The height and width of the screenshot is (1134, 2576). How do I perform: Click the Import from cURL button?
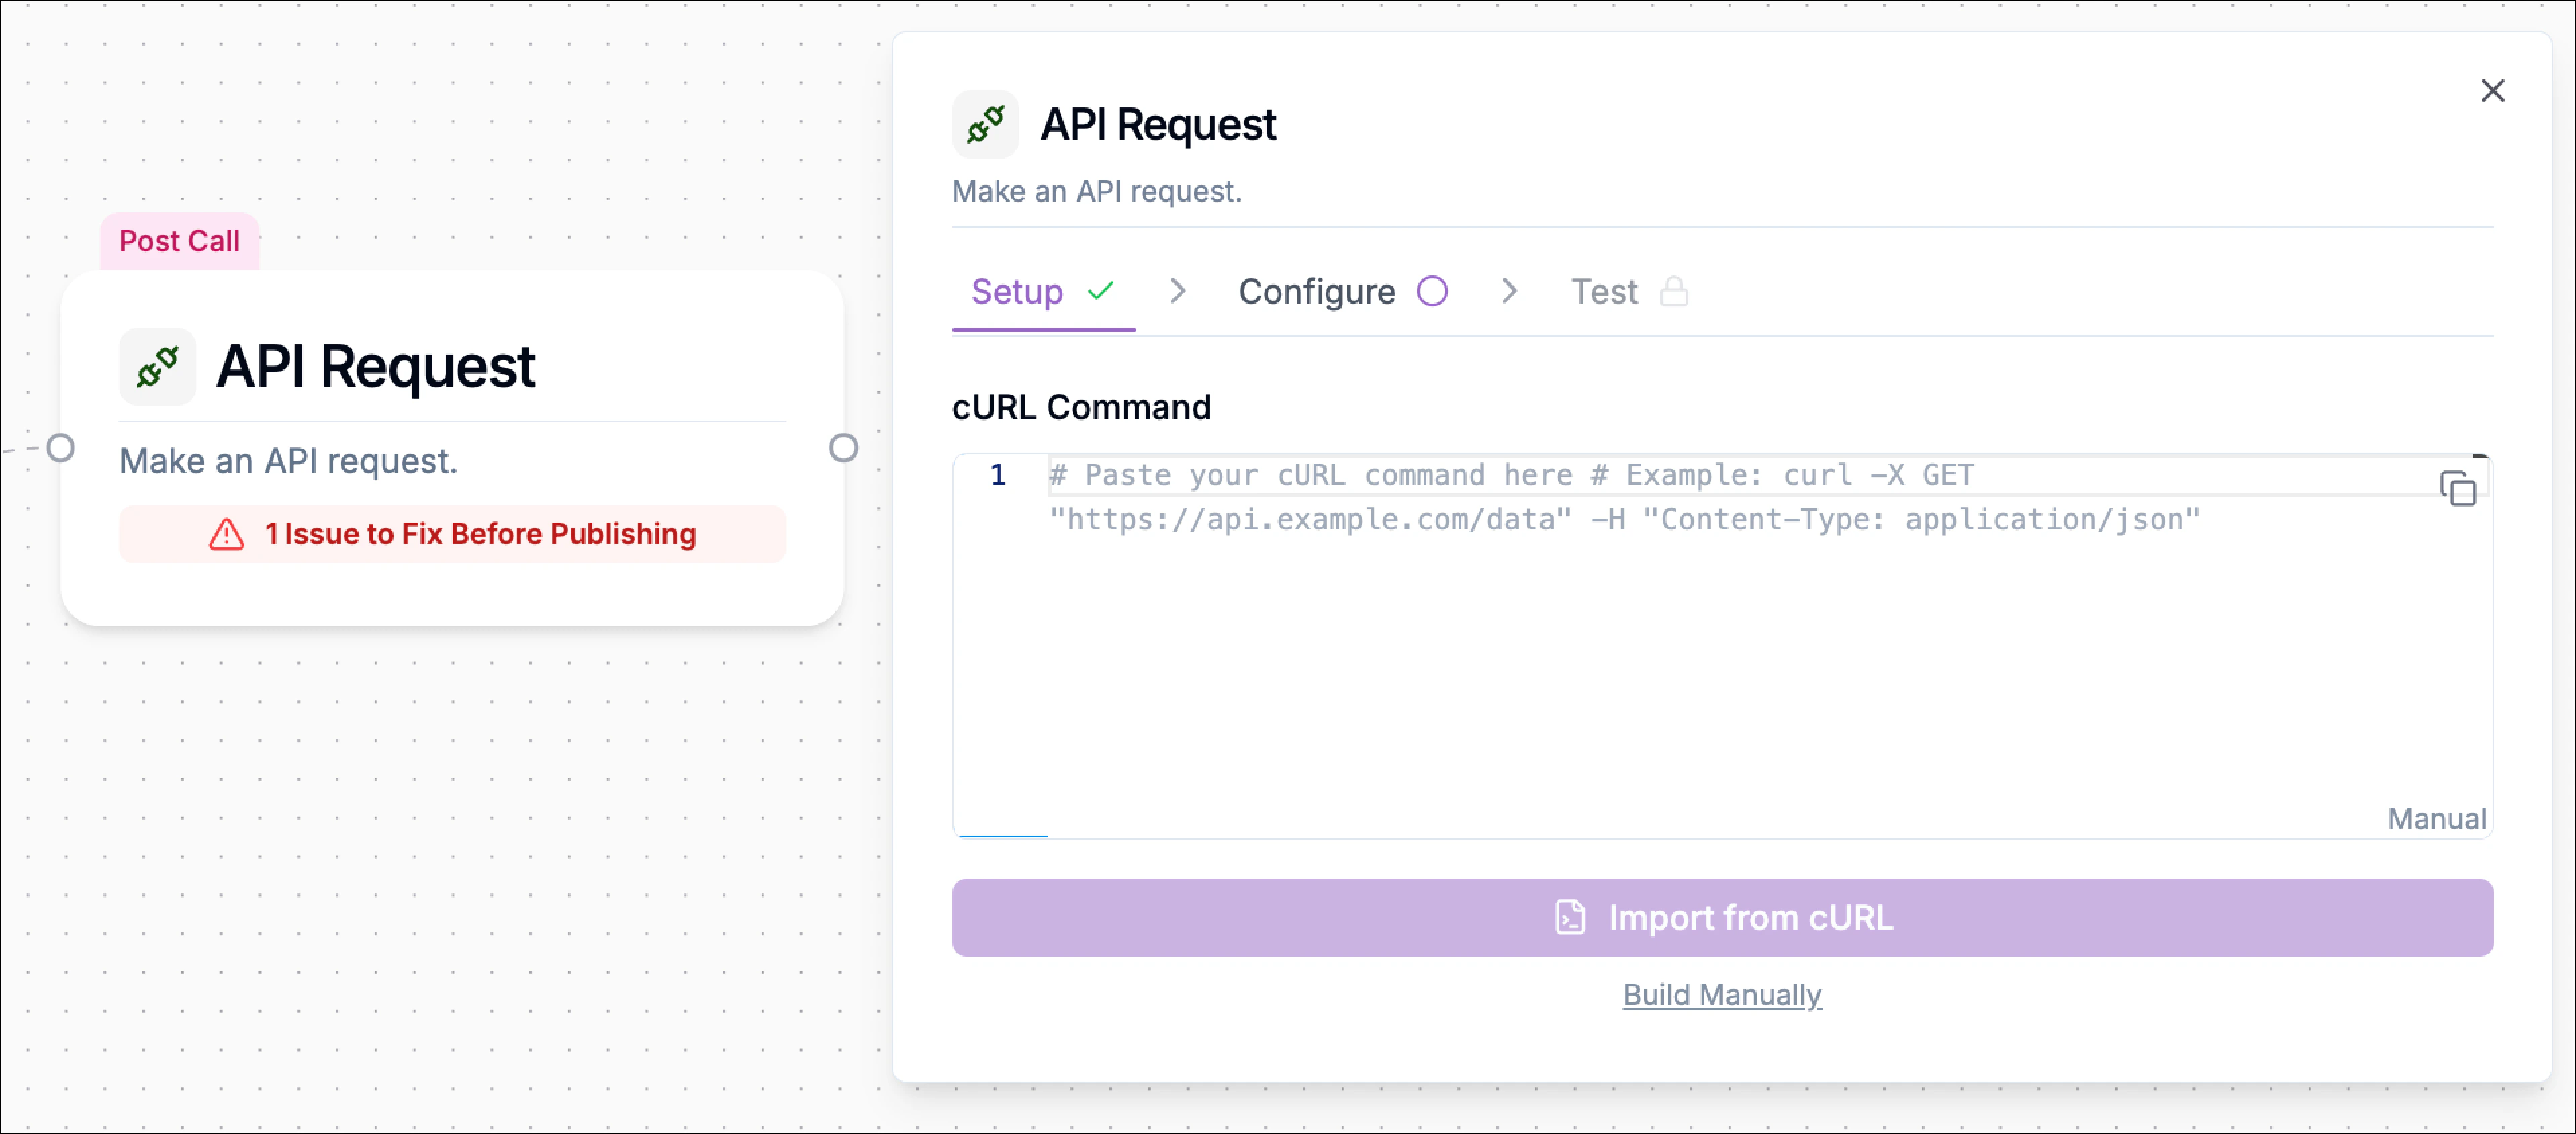pyautogui.click(x=1722, y=917)
